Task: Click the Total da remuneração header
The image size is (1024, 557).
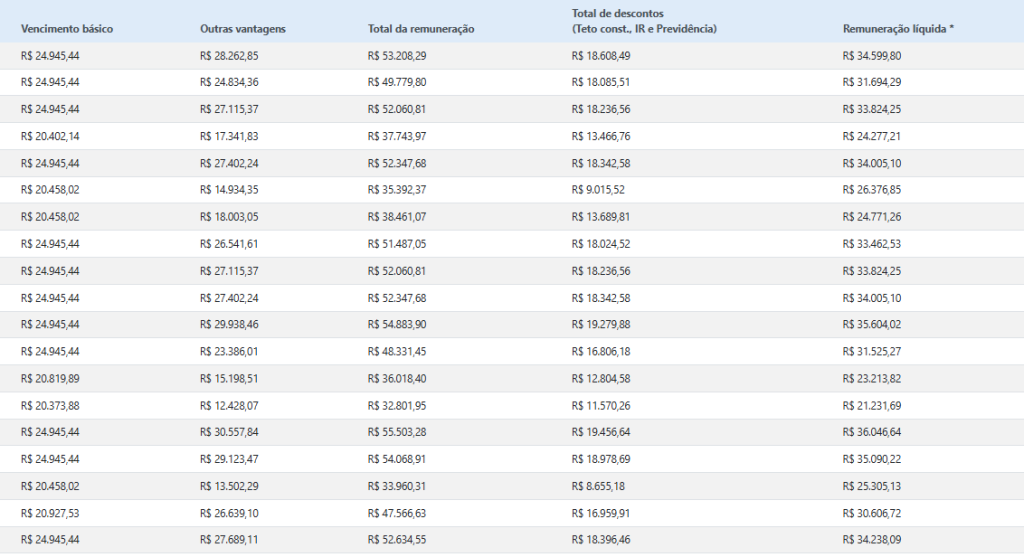Action: click(x=421, y=29)
